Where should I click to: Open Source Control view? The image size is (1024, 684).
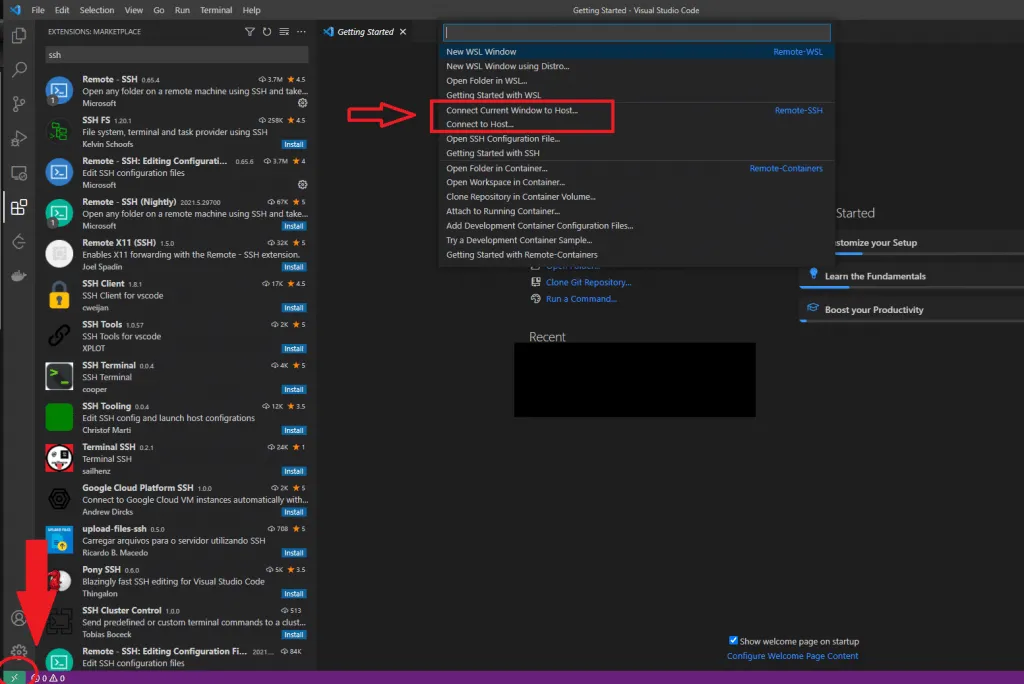(18, 104)
